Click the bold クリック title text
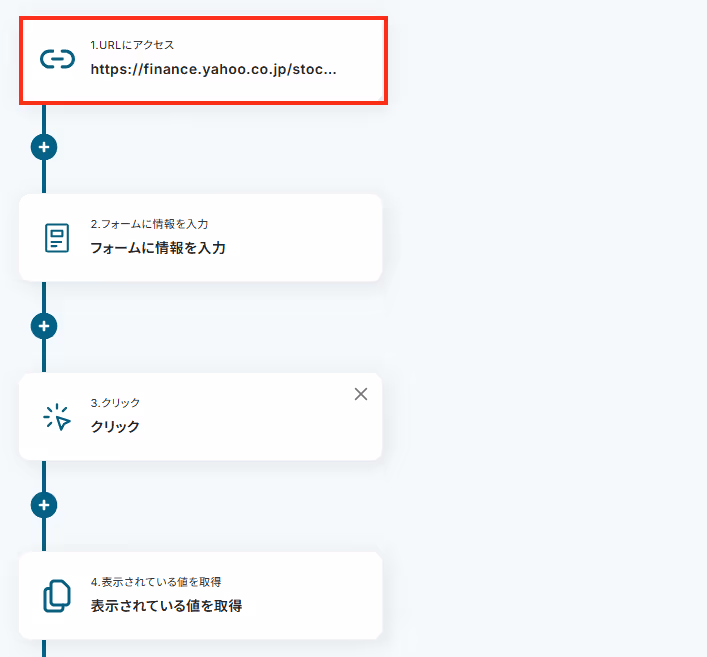The width and height of the screenshot is (707, 657). point(115,427)
